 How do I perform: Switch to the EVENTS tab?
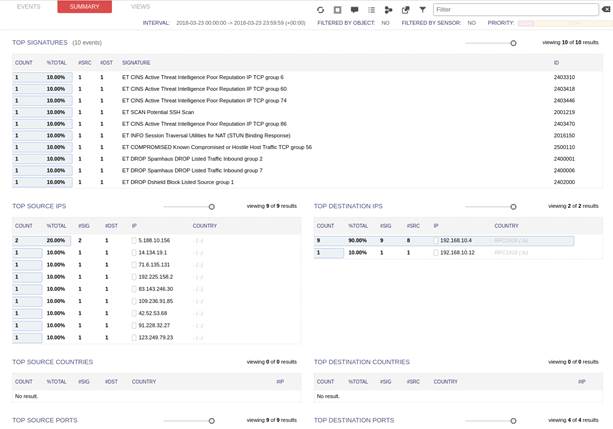click(29, 7)
